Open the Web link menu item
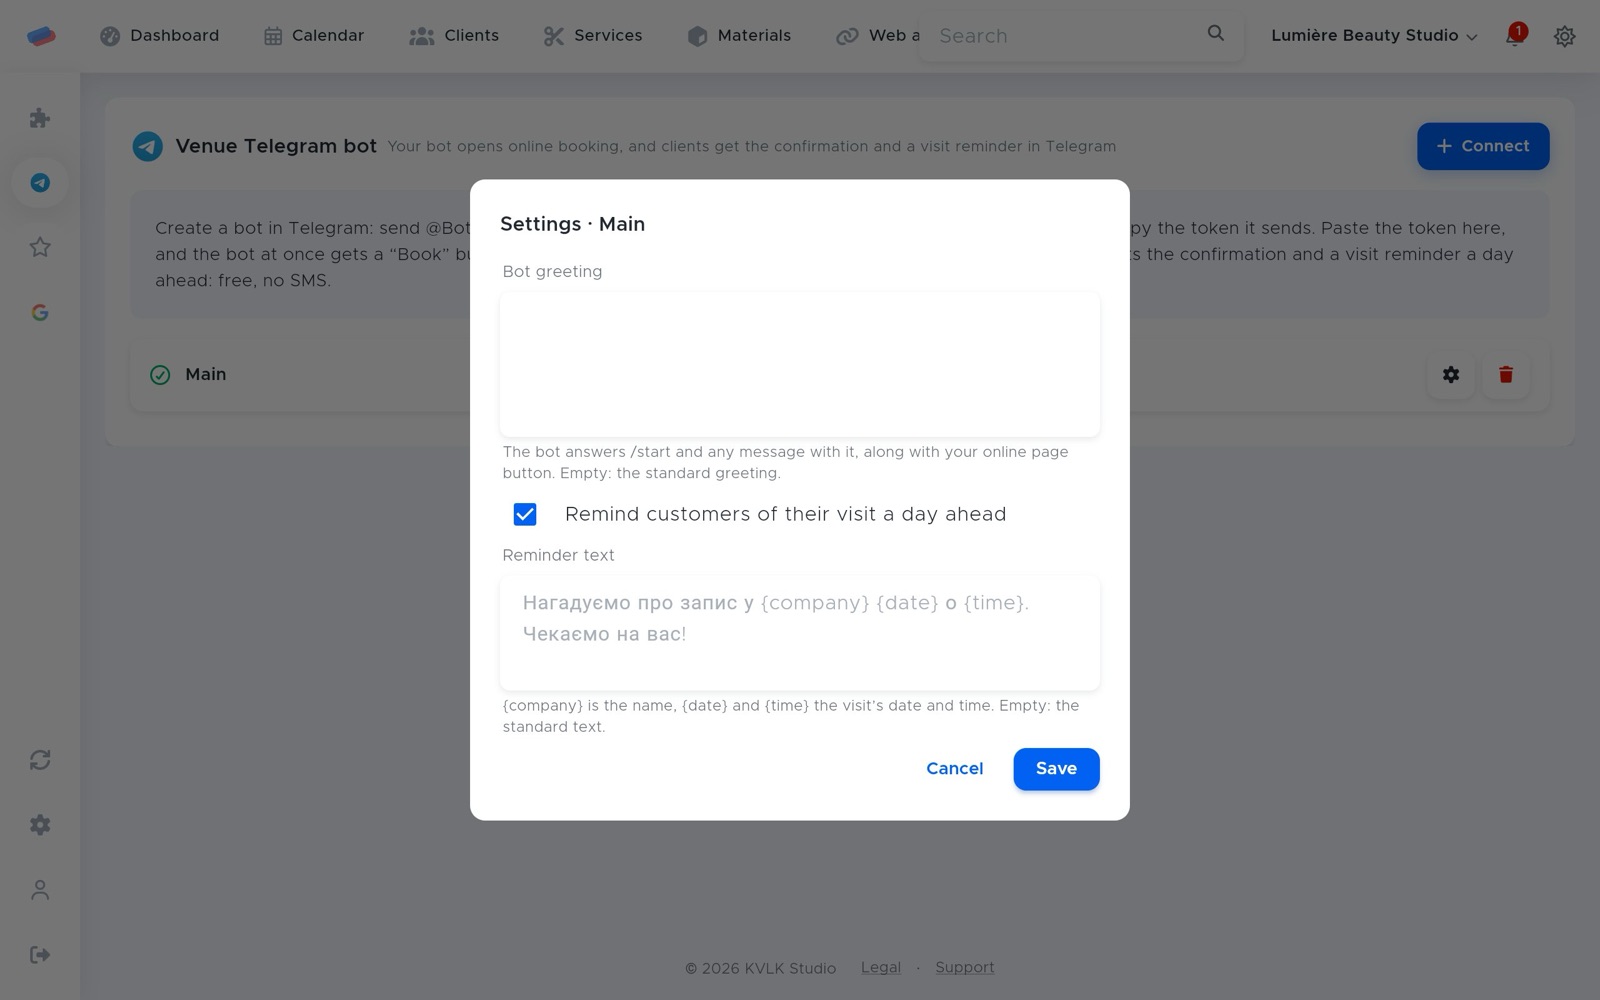The height and width of the screenshot is (1000, 1600). (x=878, y=36)
